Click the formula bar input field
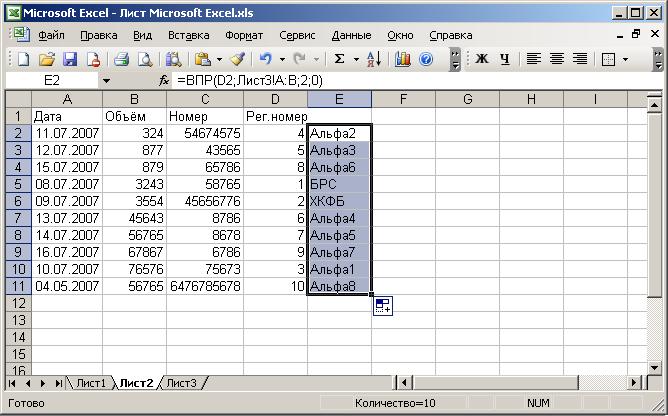This screenshot has height=416, width=668. [x=400, y=80]
